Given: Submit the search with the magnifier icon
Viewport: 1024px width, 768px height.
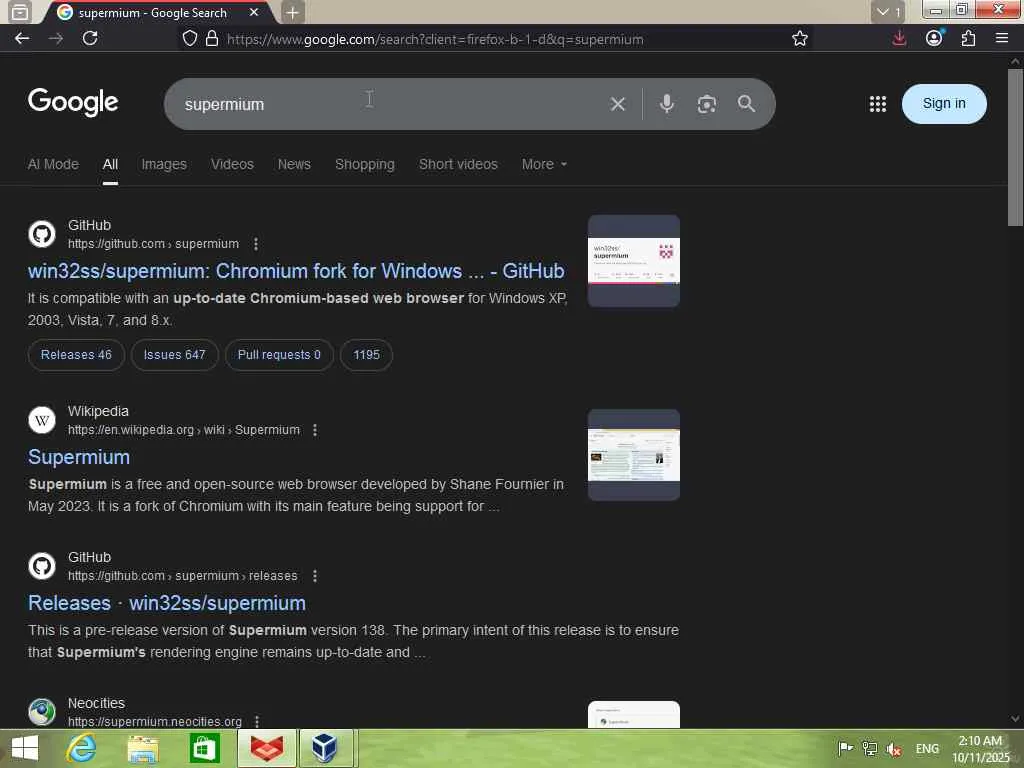Looking at the screenshot, I should pos(746,104).
